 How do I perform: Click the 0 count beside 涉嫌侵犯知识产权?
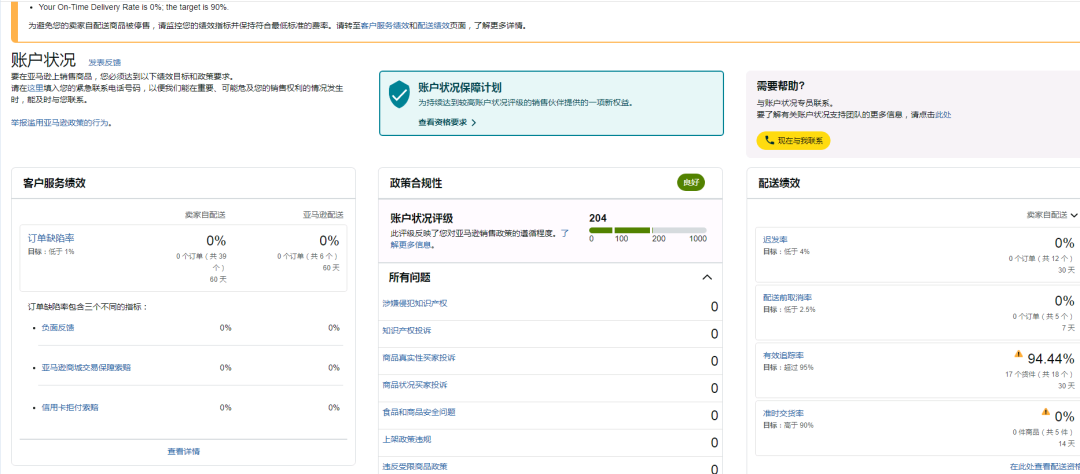[x=714, y=307]
